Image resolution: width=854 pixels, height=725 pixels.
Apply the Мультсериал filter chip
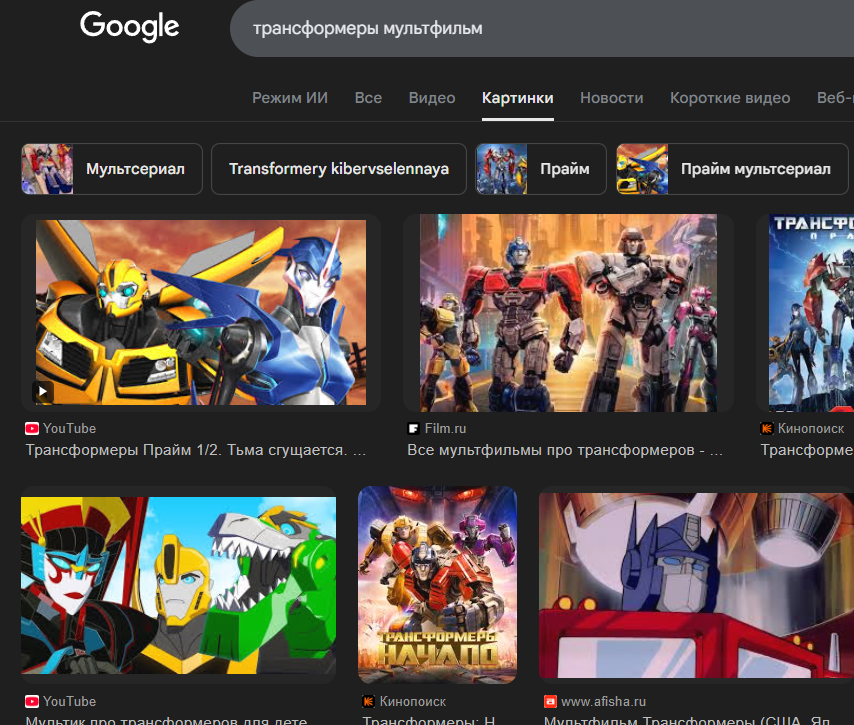(x=112, y=169)
